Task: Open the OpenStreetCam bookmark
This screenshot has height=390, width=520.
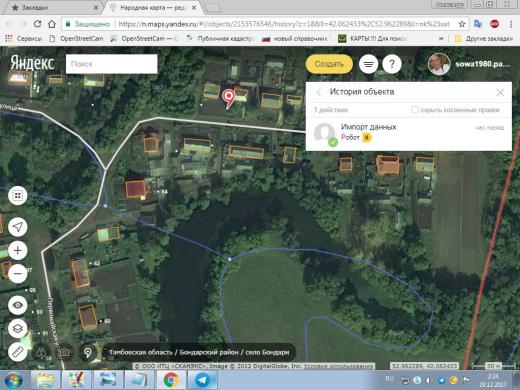Action: [x=76, y=39]
